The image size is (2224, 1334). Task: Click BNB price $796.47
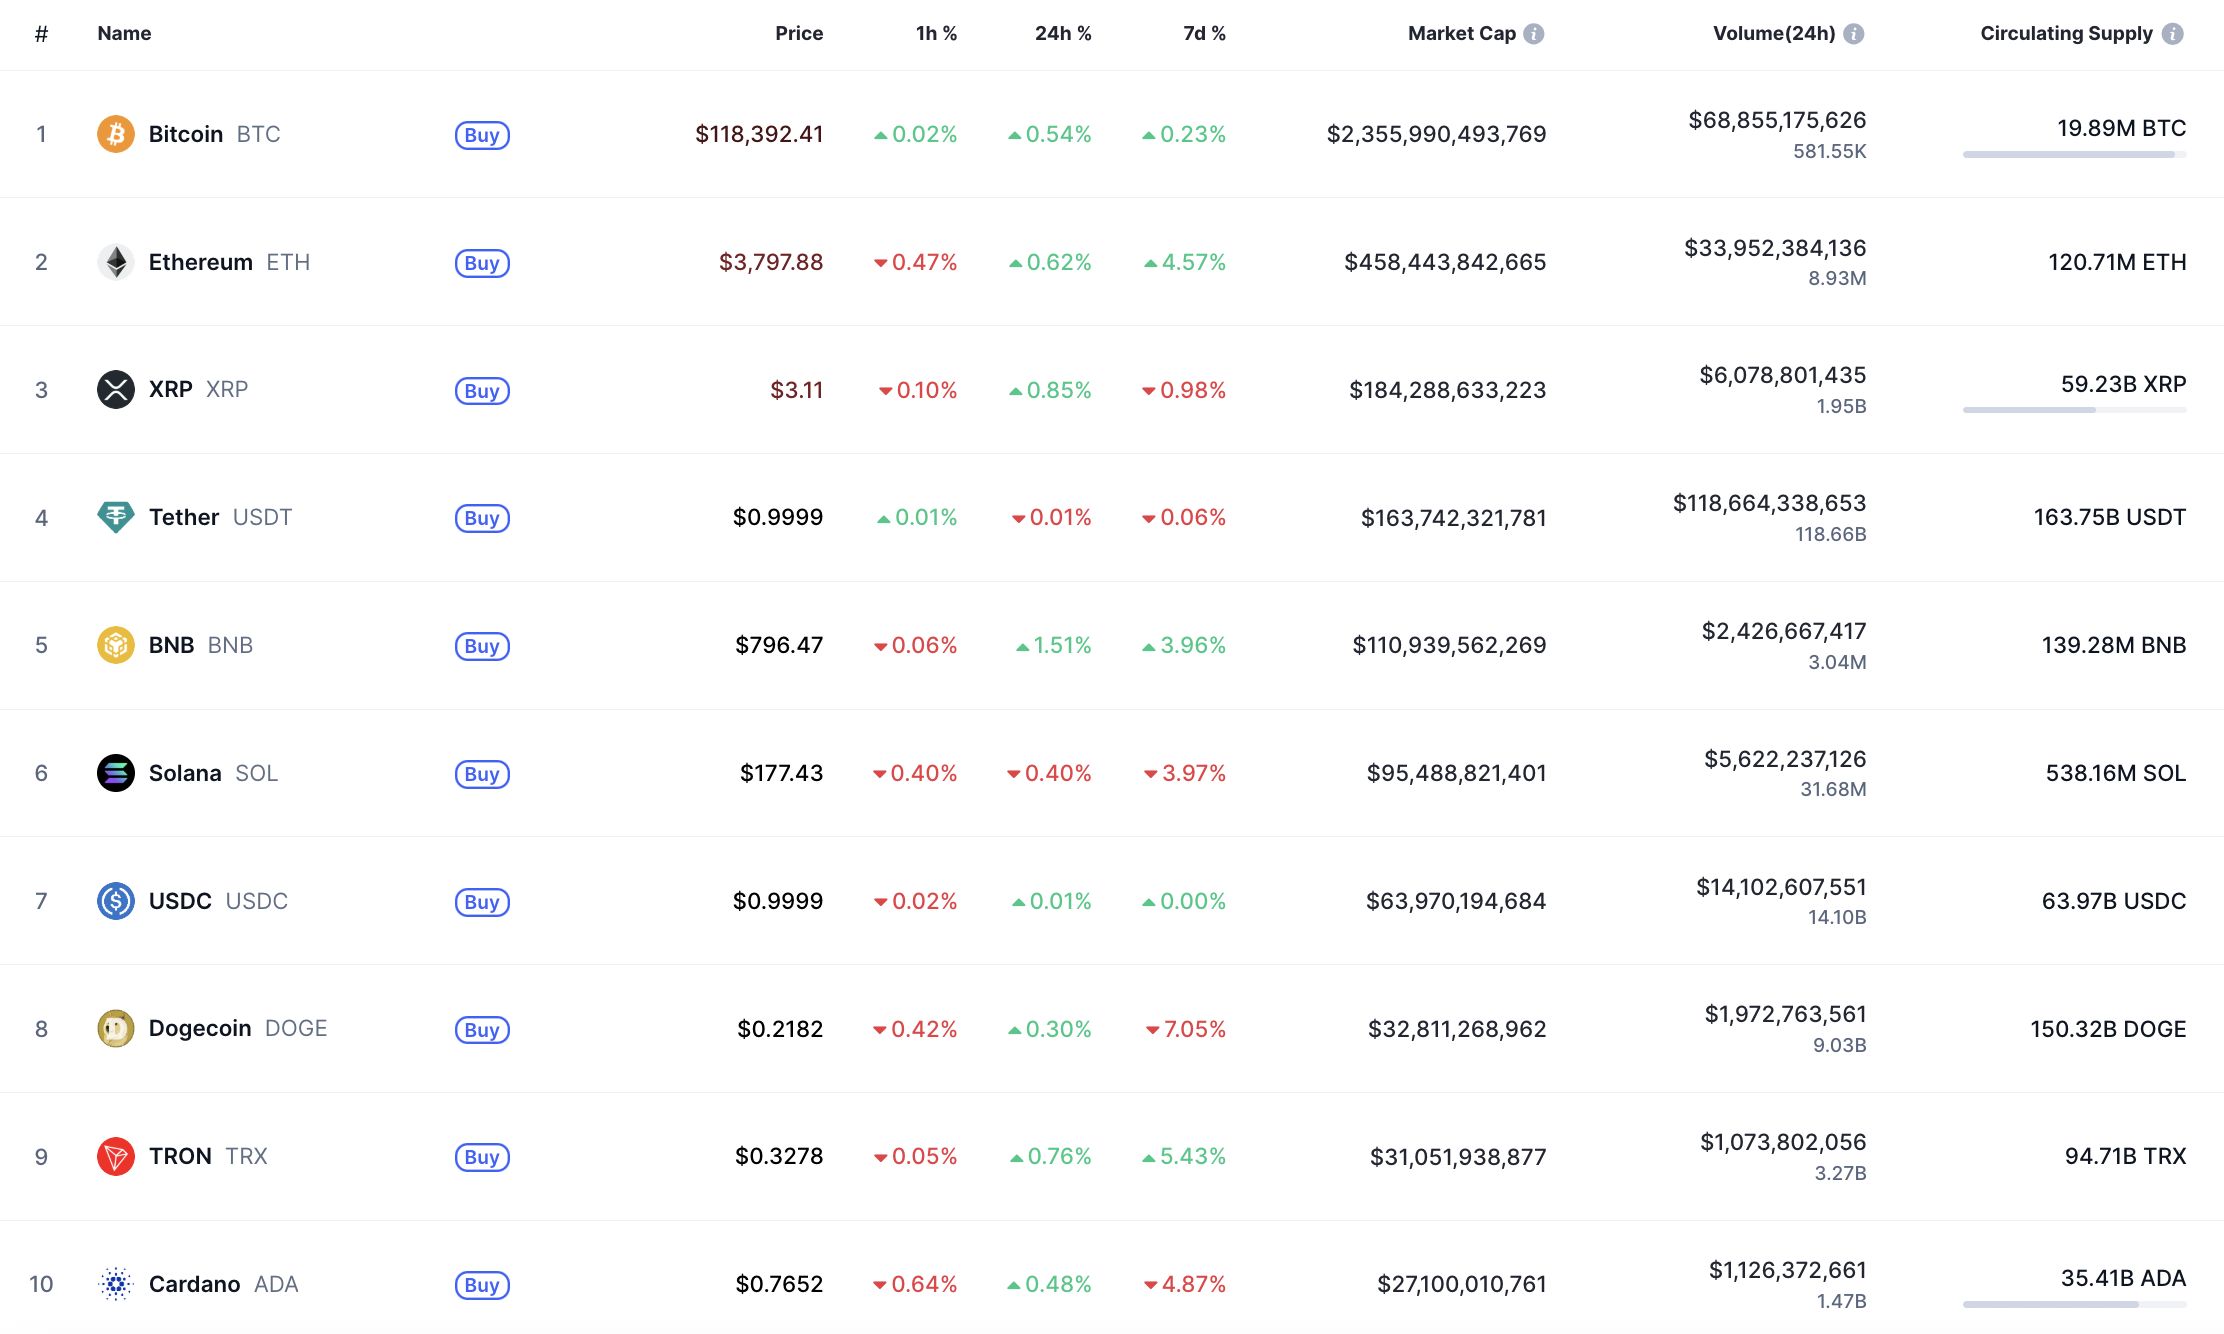(x=779, y=645)
